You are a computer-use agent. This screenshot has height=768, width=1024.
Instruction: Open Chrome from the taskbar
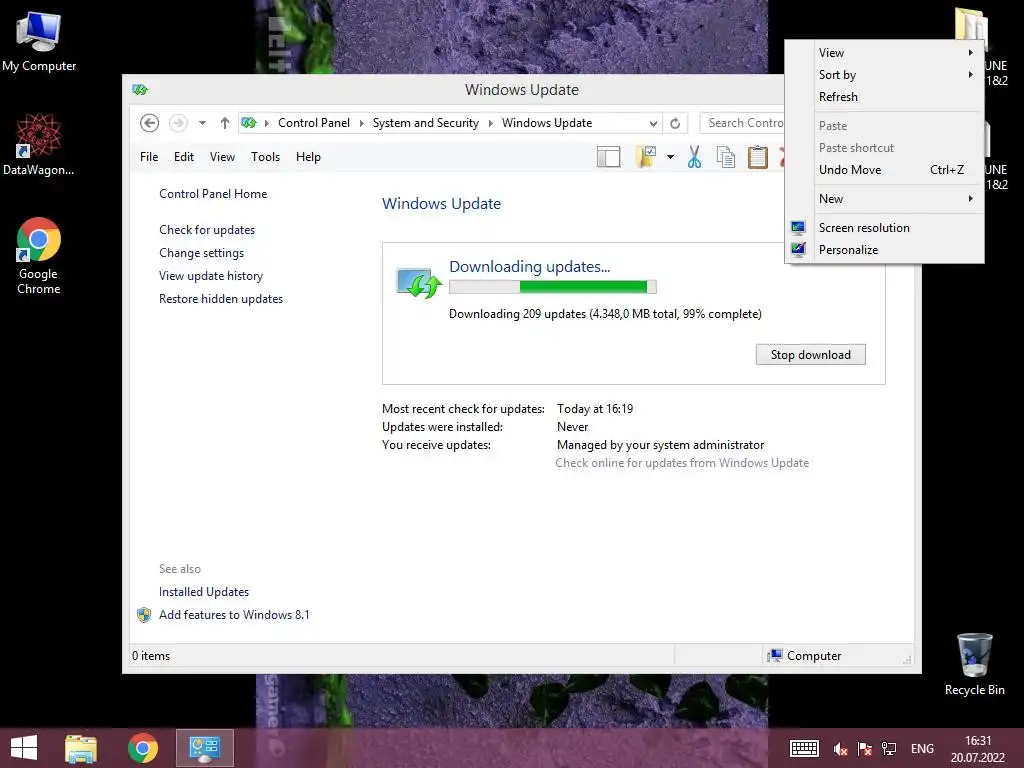pos(143,748)
